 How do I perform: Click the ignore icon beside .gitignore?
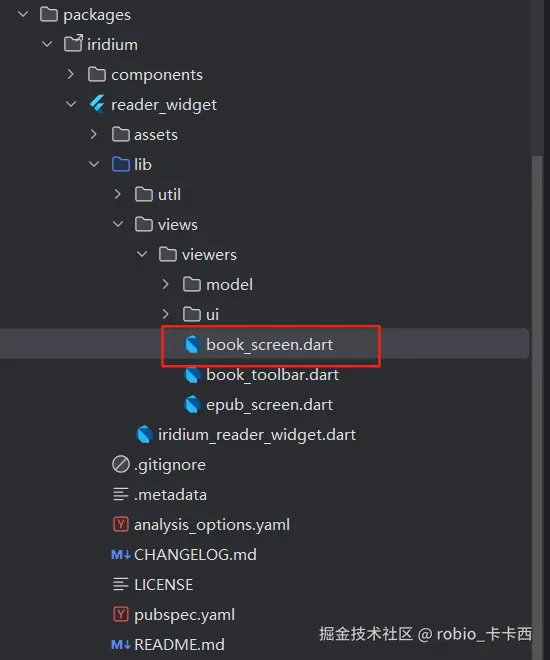[121, 465]
